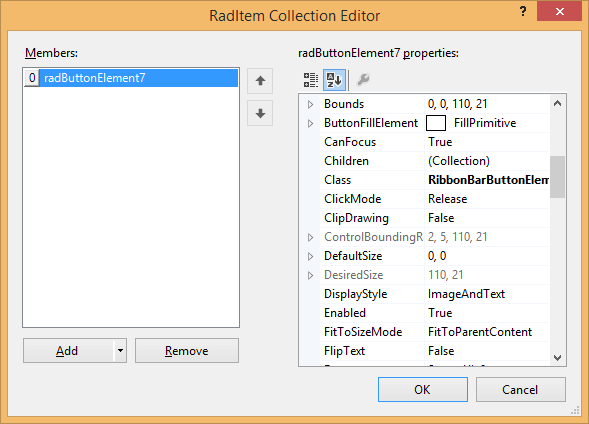Click the FitToParentContent value
This screenshot has height=424, width=589.
(480, 332)
